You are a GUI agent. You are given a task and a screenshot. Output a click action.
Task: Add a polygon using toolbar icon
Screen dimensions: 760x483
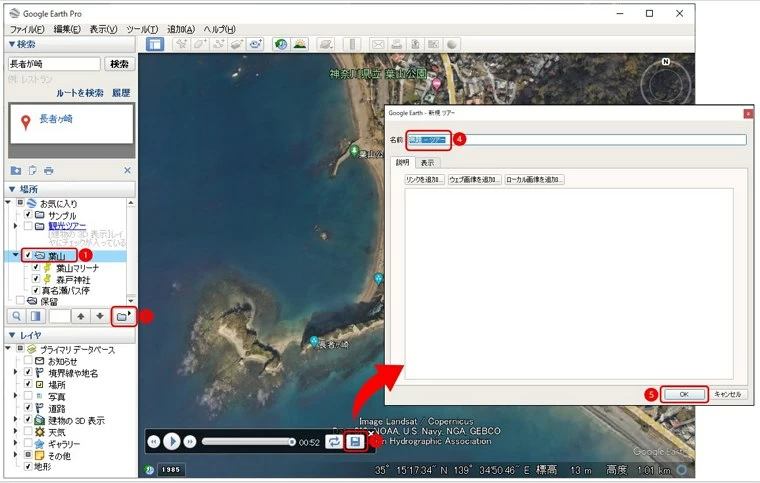point(200,44)
